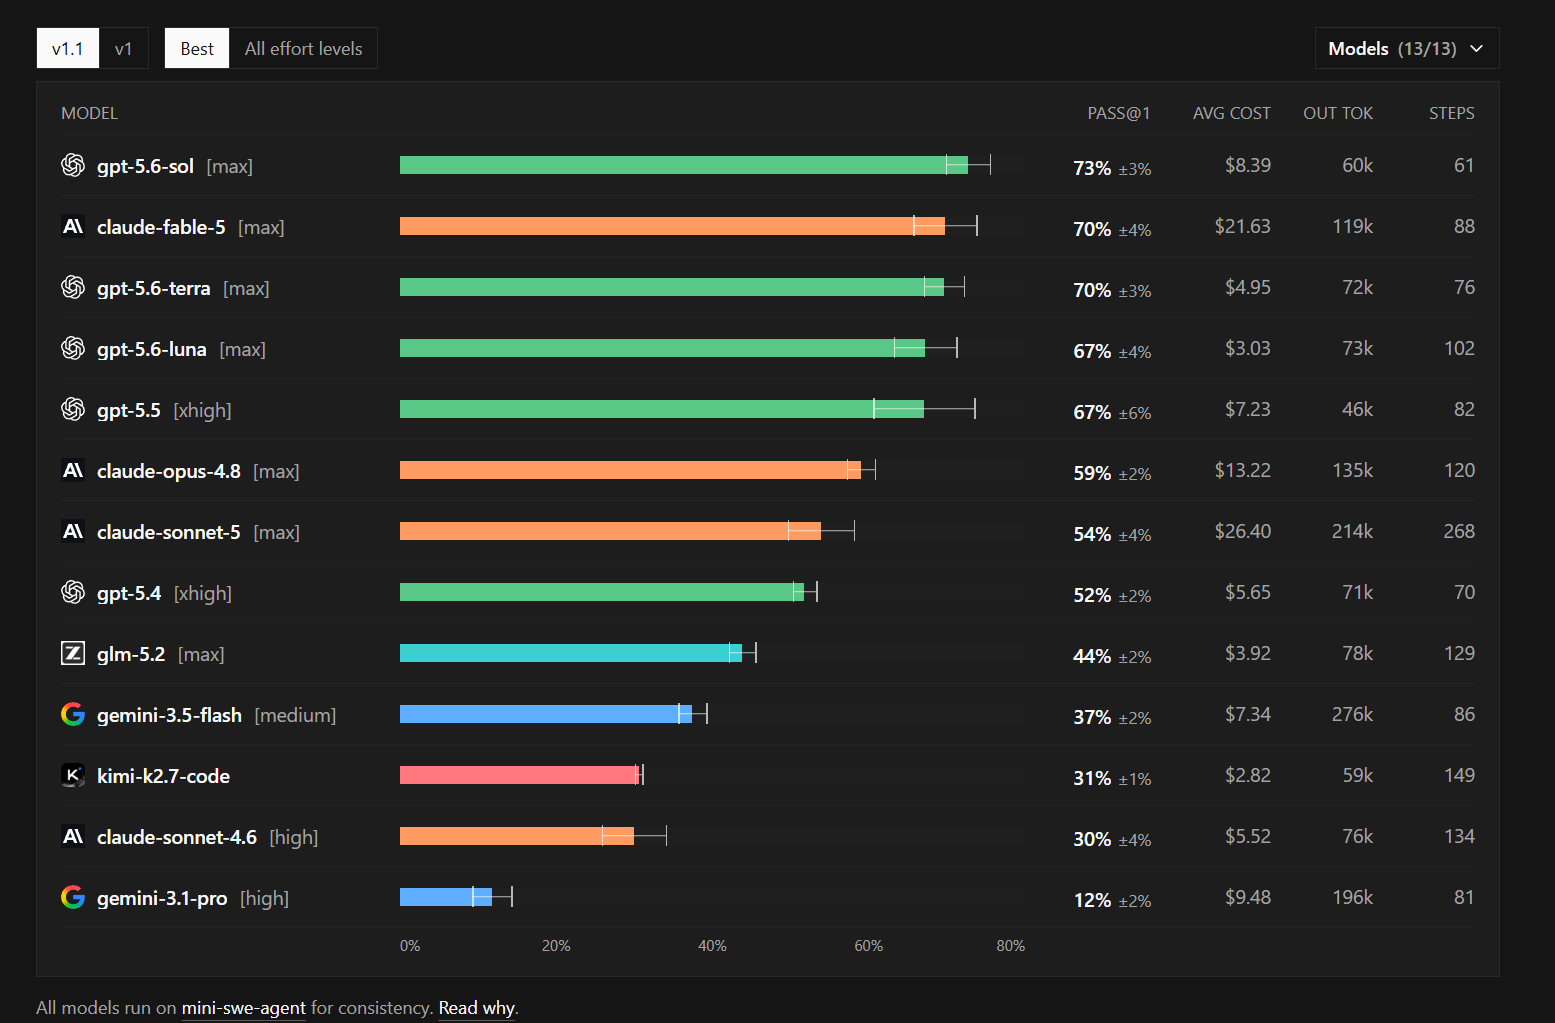Click the 73% pass rate value

click(x=1092, y=168)
